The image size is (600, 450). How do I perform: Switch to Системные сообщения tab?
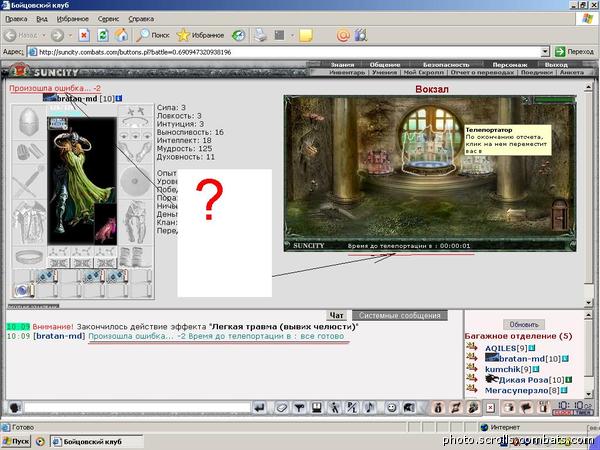[399, 316]
